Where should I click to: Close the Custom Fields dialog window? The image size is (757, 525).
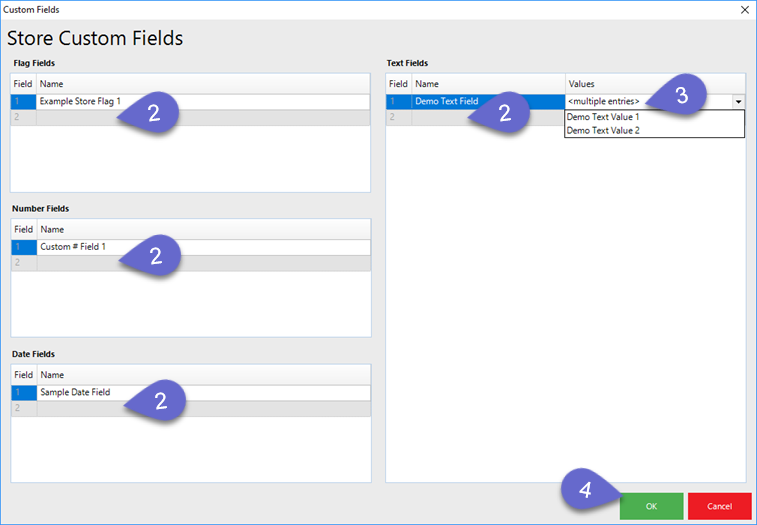pos(743,9)
